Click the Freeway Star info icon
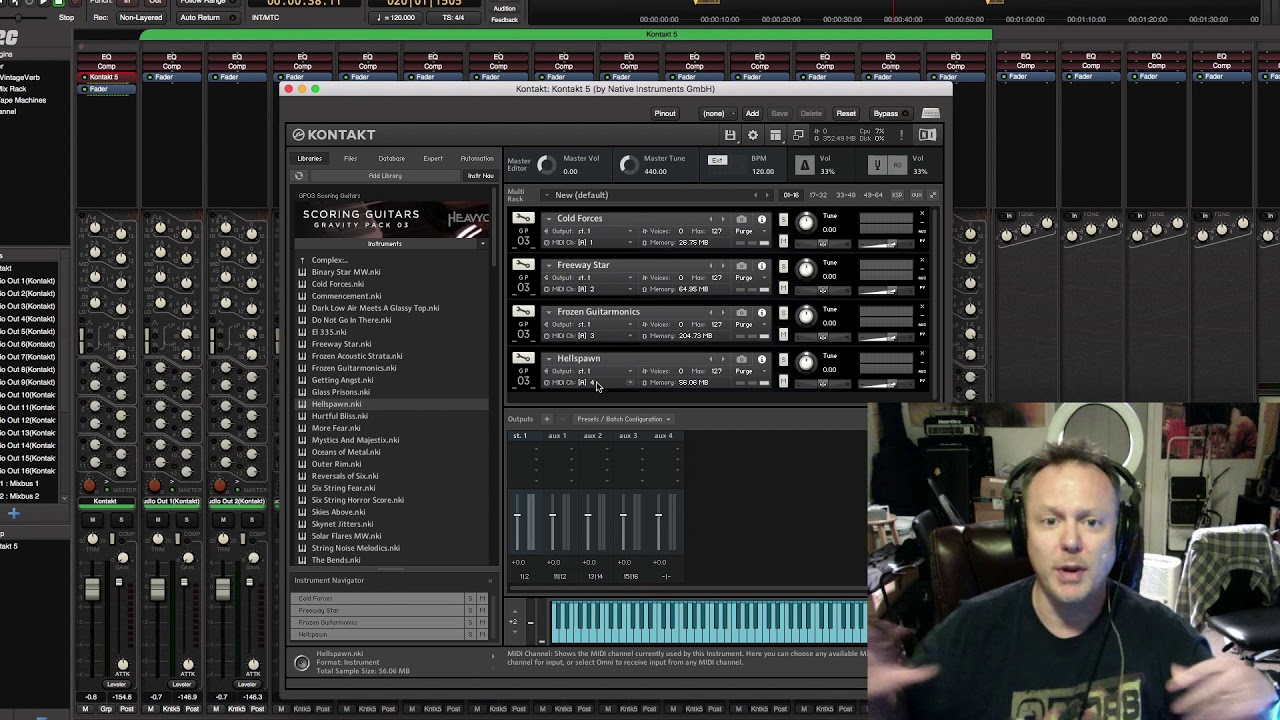Image resolution: width=1280 pixels, height=720 pixels. (x=761, y=266)
